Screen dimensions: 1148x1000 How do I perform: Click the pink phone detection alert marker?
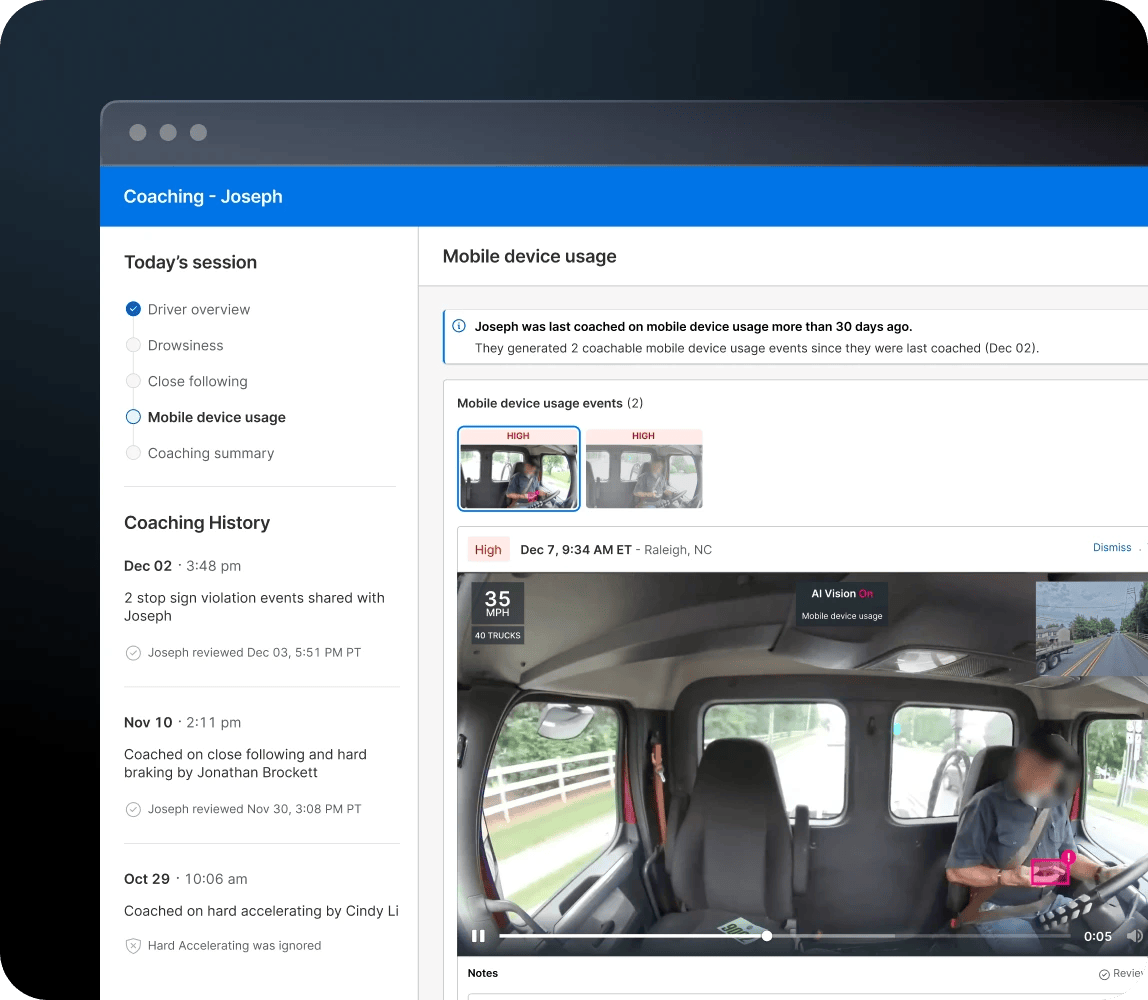point(1068,856)
